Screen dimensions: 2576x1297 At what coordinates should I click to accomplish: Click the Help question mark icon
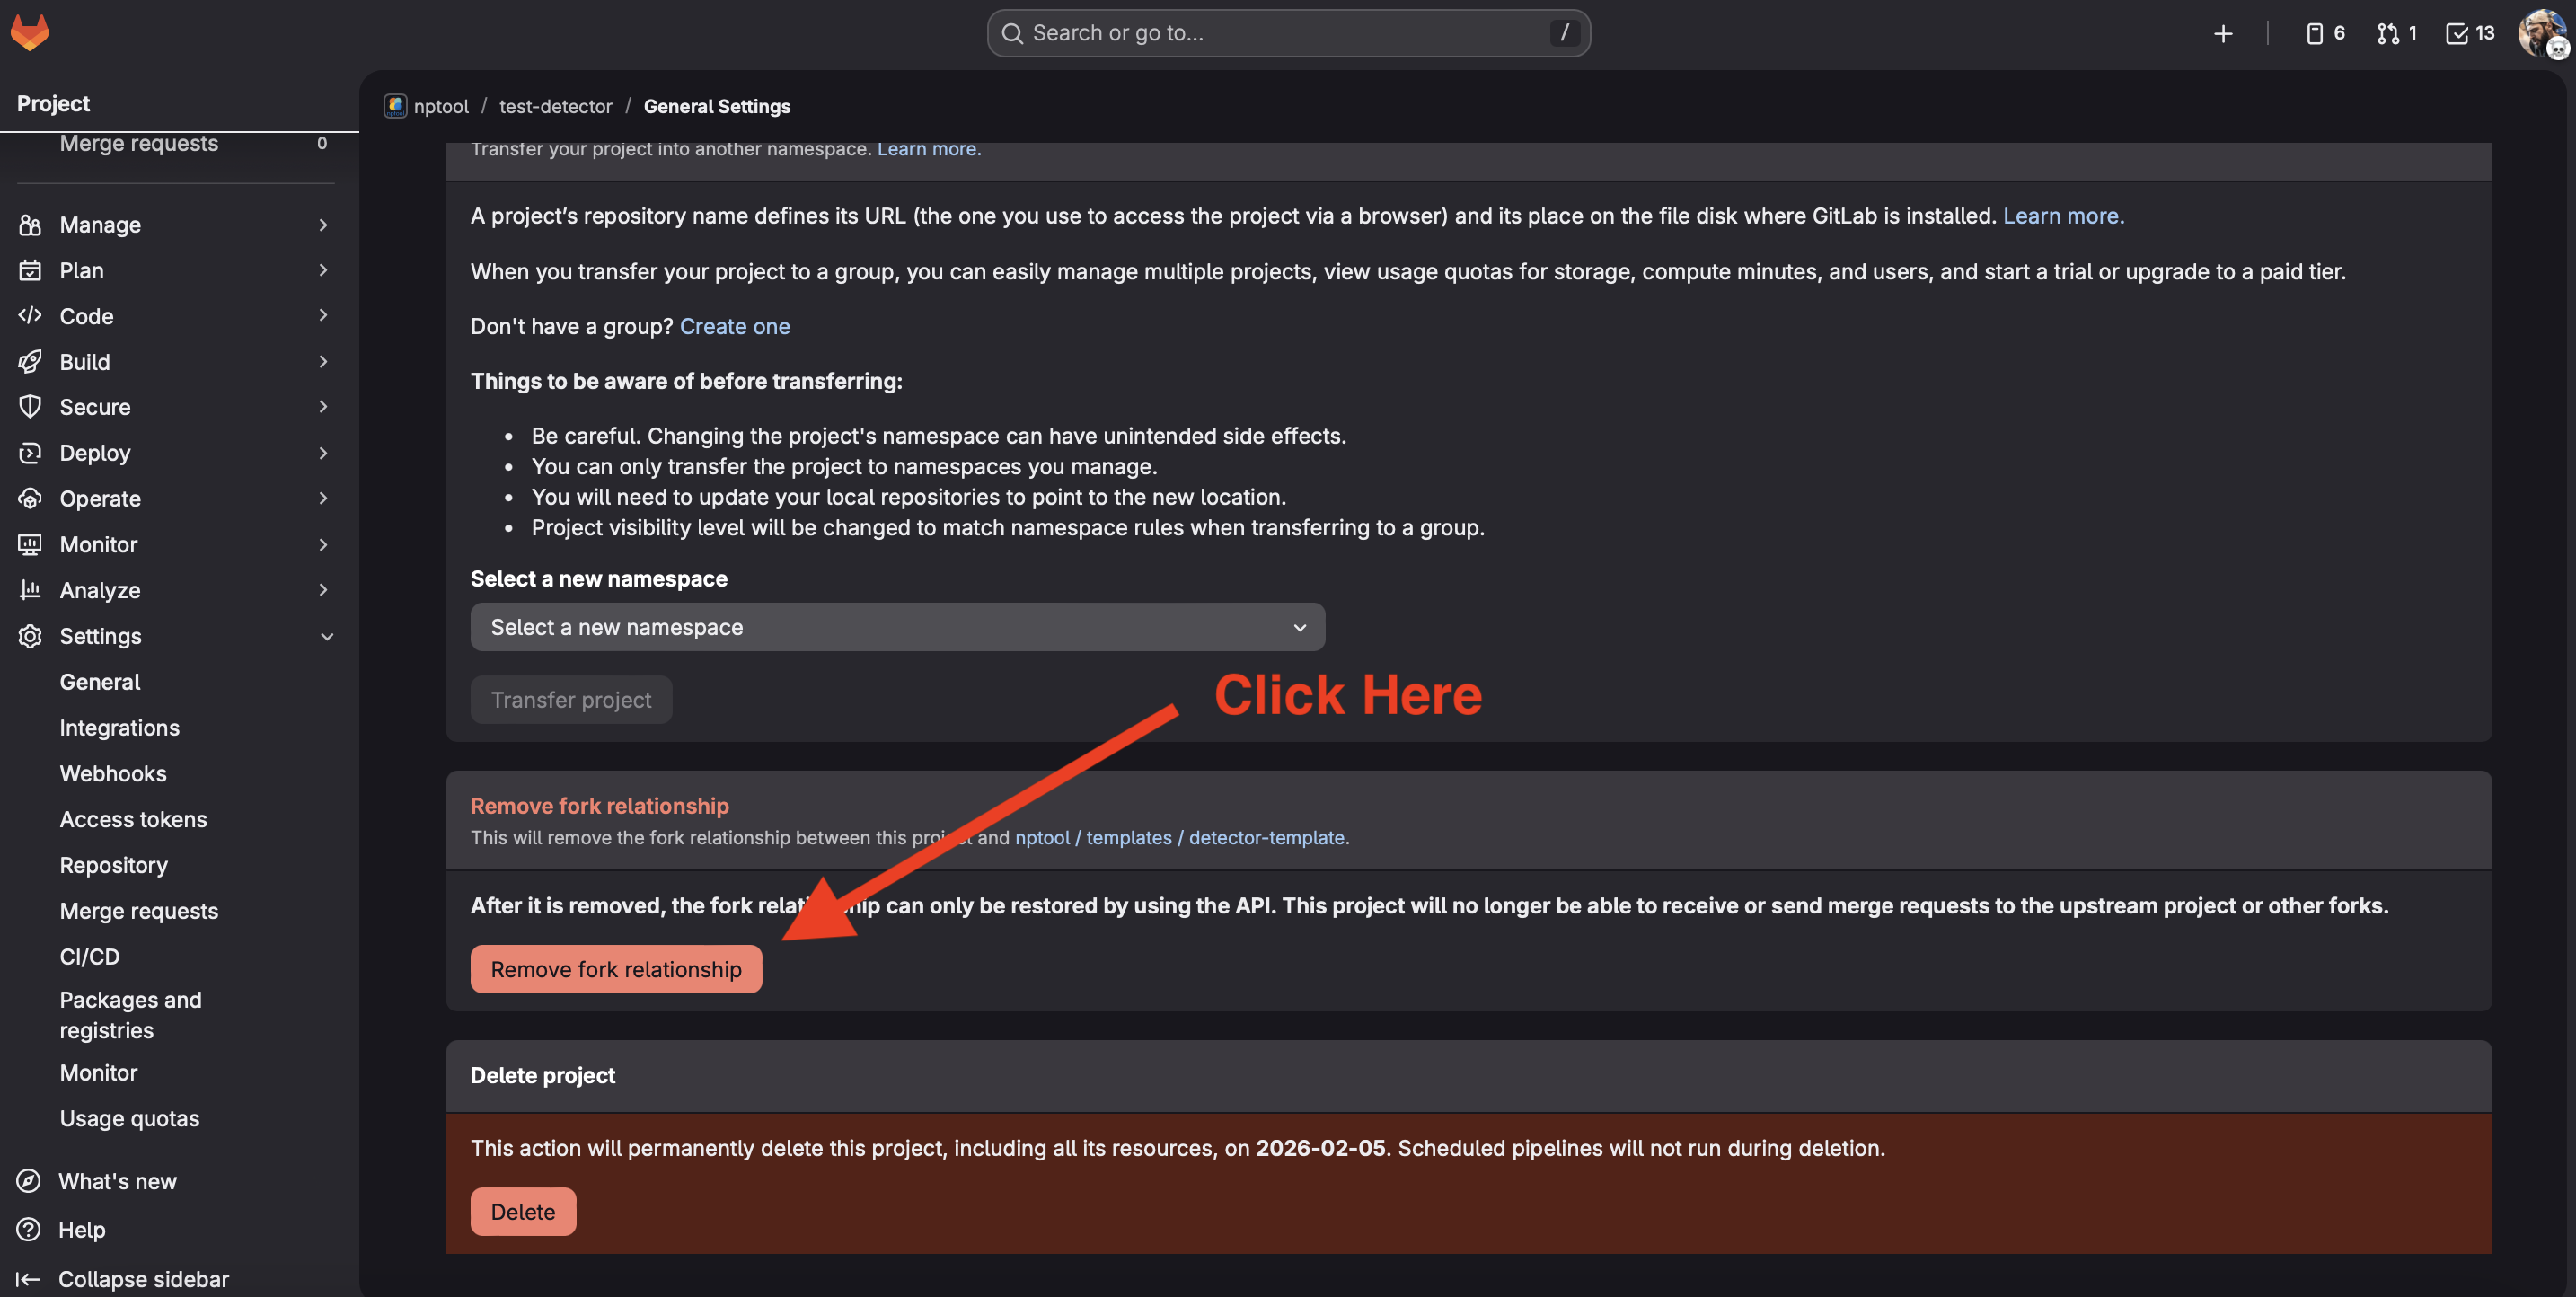(29, 1229)
